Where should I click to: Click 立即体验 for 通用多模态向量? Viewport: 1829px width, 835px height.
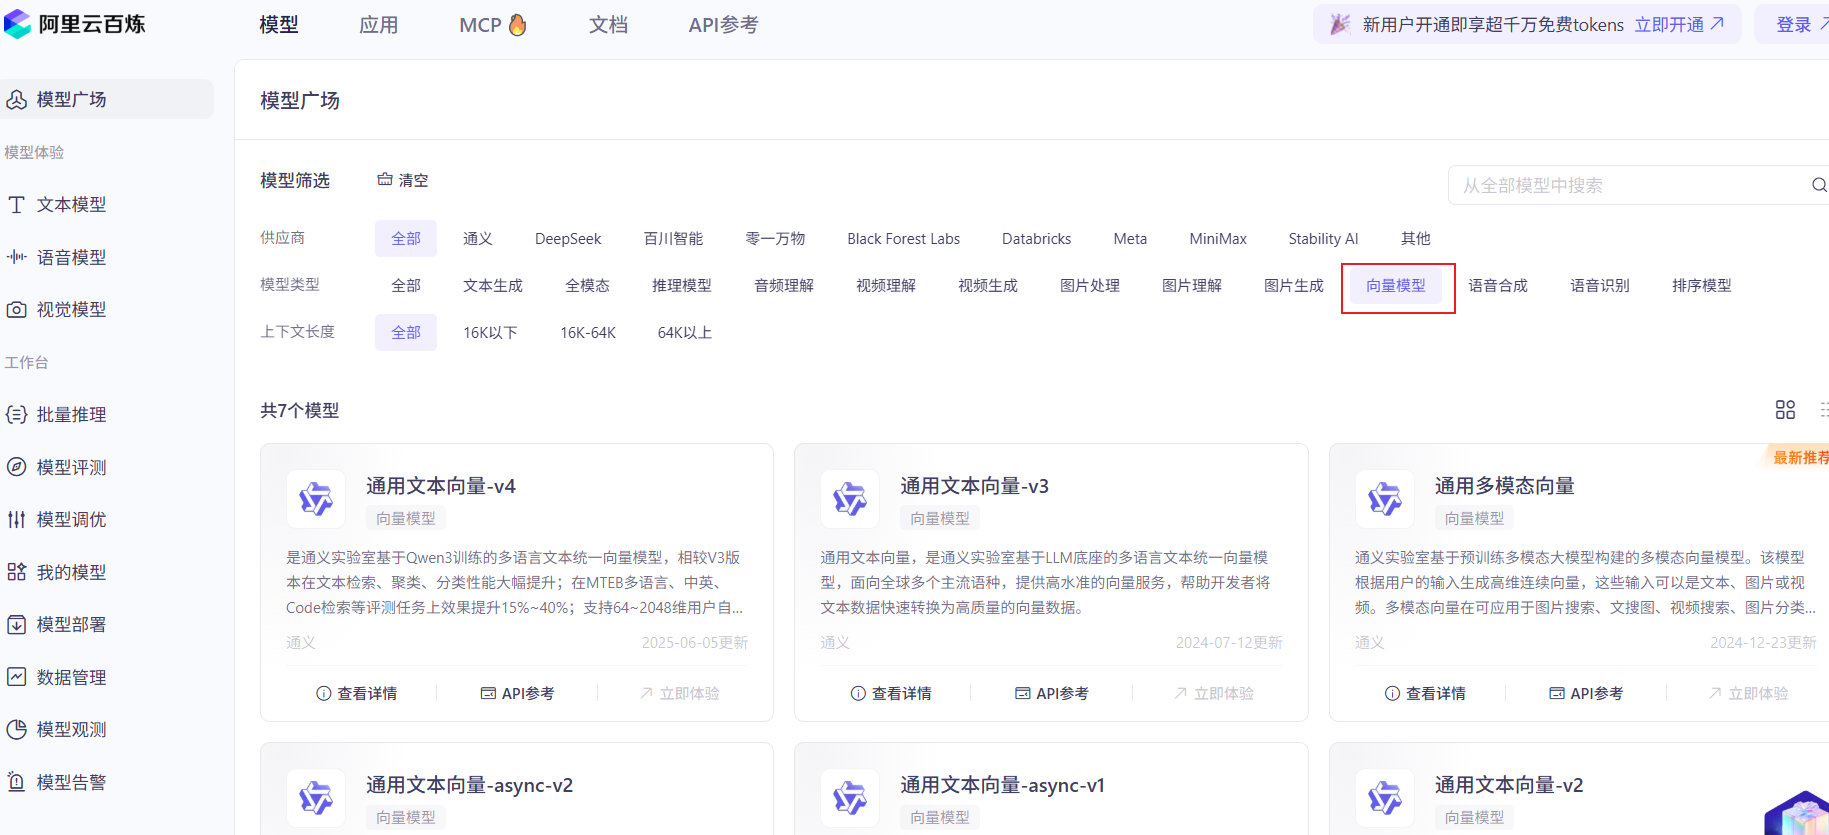pos(1748,693)
